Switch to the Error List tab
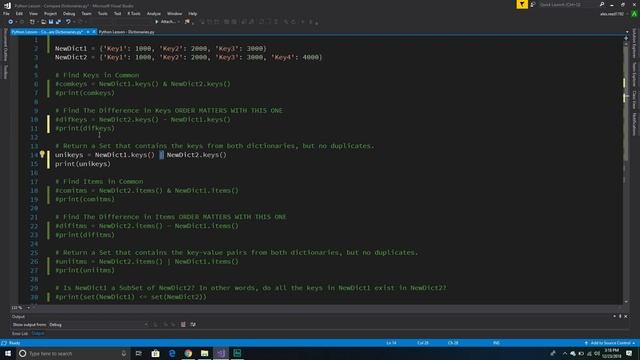The image size is (640, 360). [20, 333]
